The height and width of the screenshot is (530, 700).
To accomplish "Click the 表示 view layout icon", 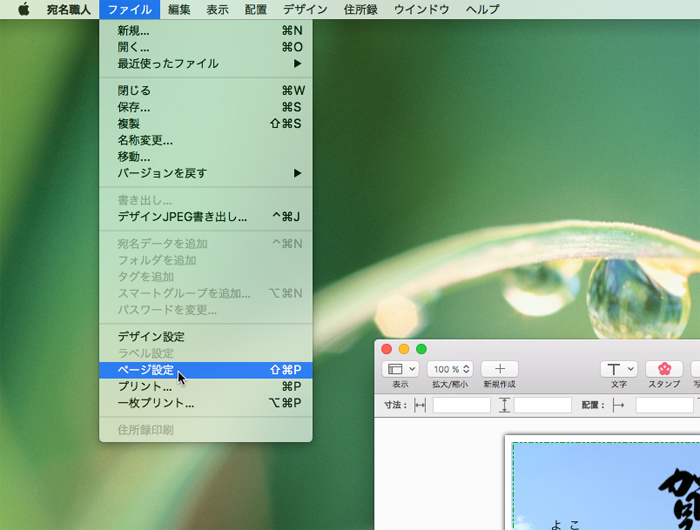I will click(400, 369).
